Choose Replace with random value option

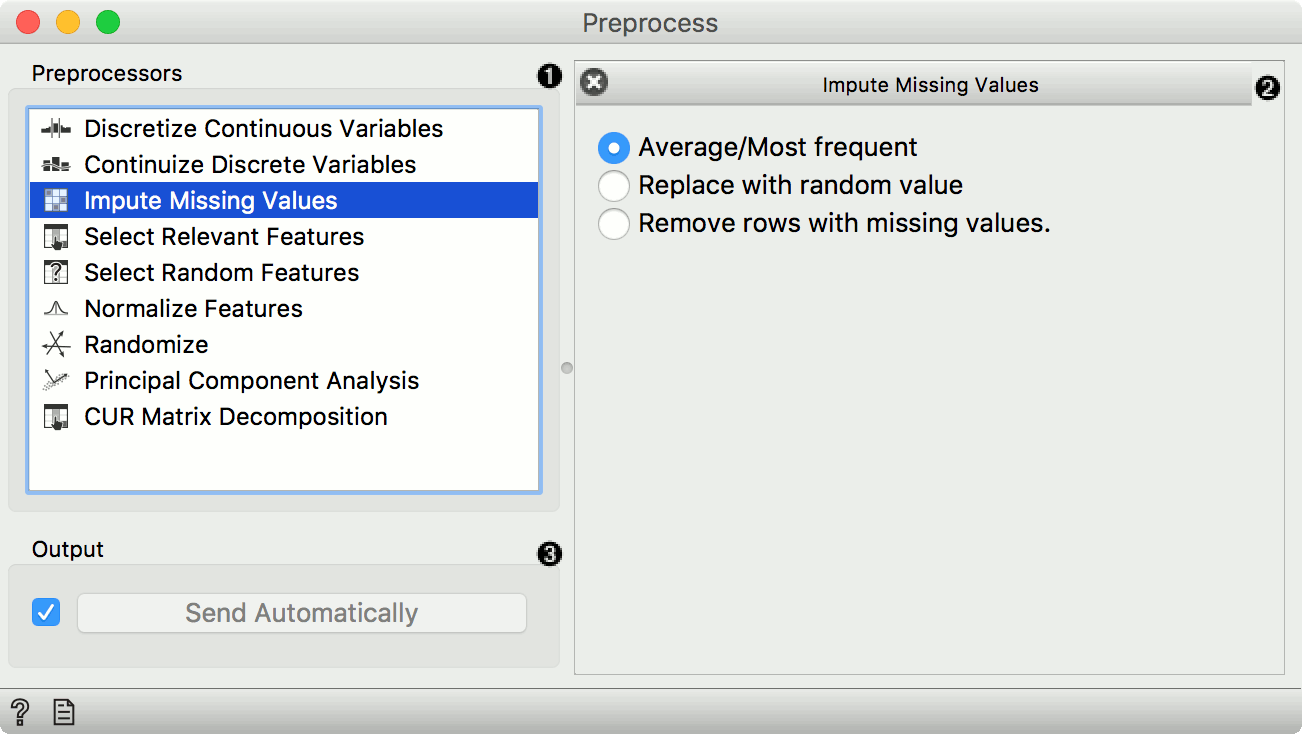(x=613, y=186)
